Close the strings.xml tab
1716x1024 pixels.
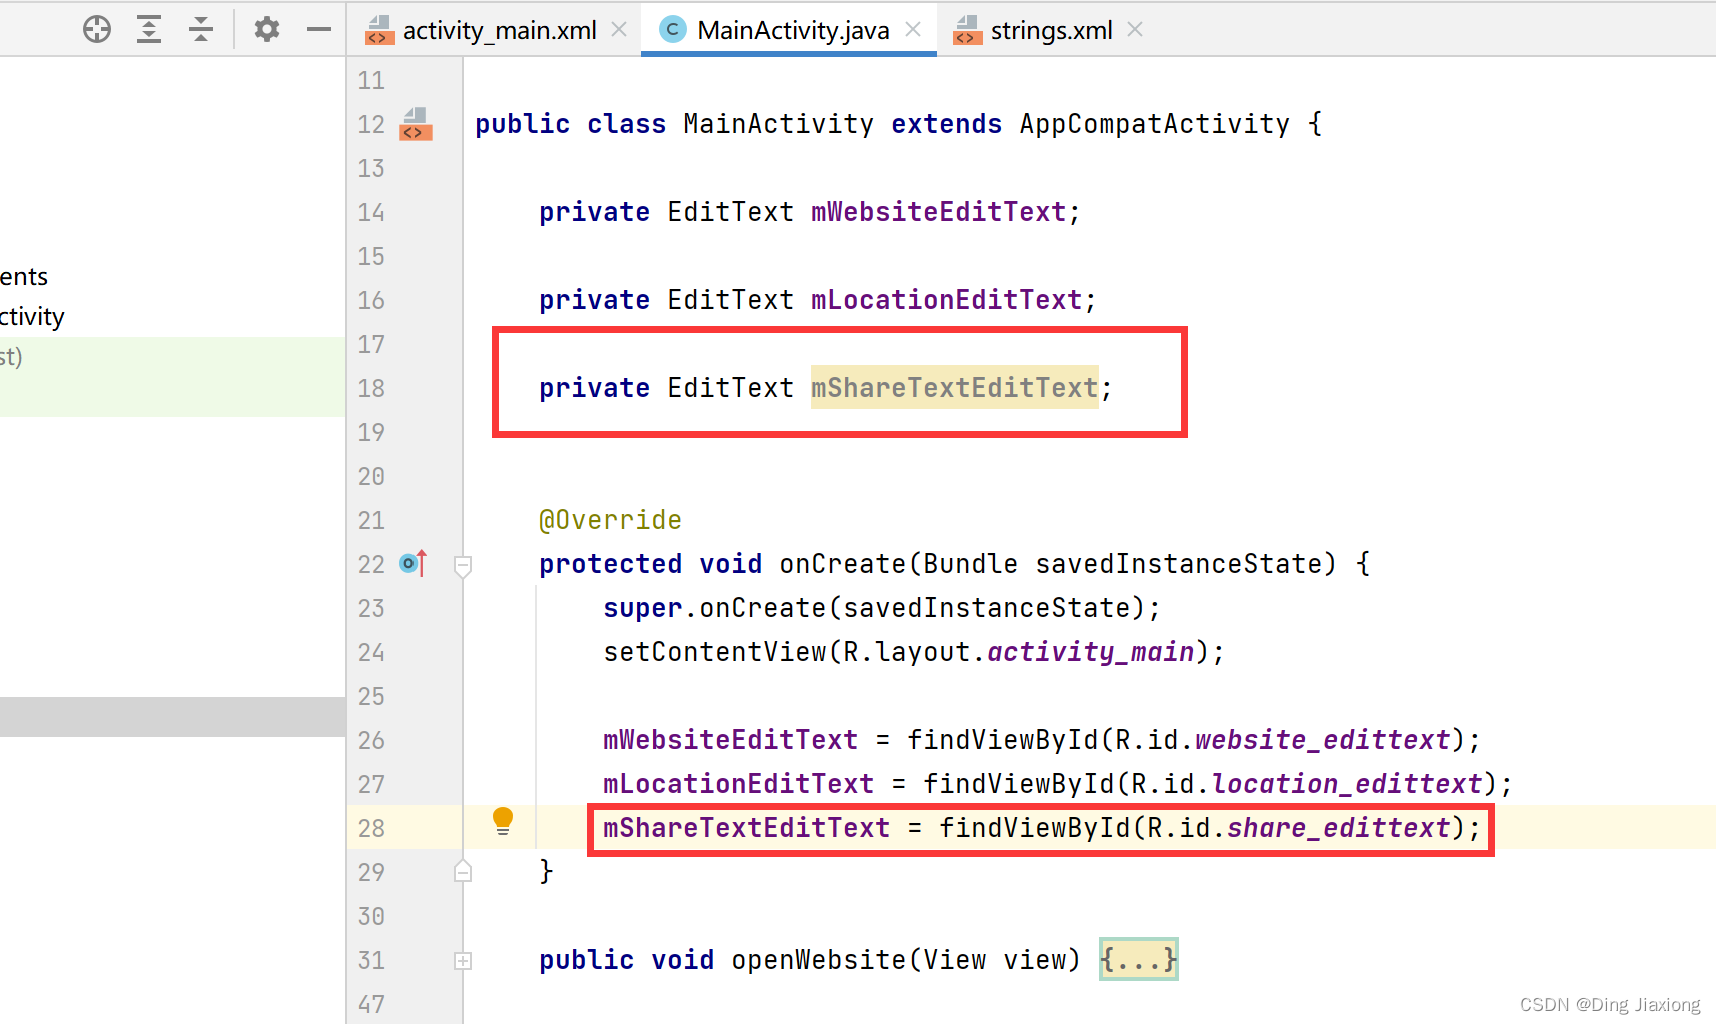1135,29
